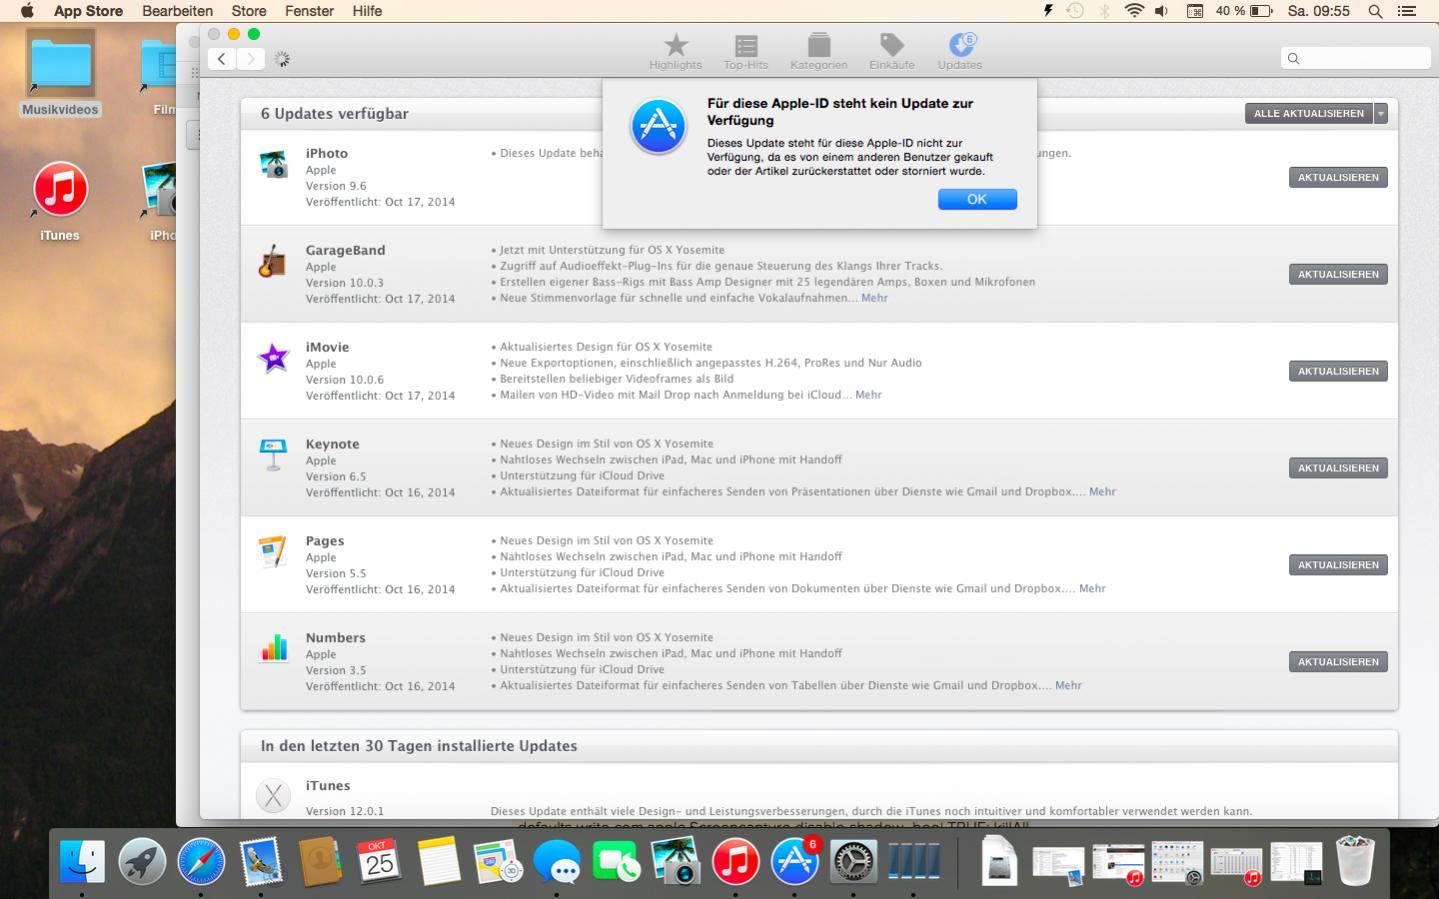Open the Fenster menu
The image size is (1439, 899).
coord(309,11)
